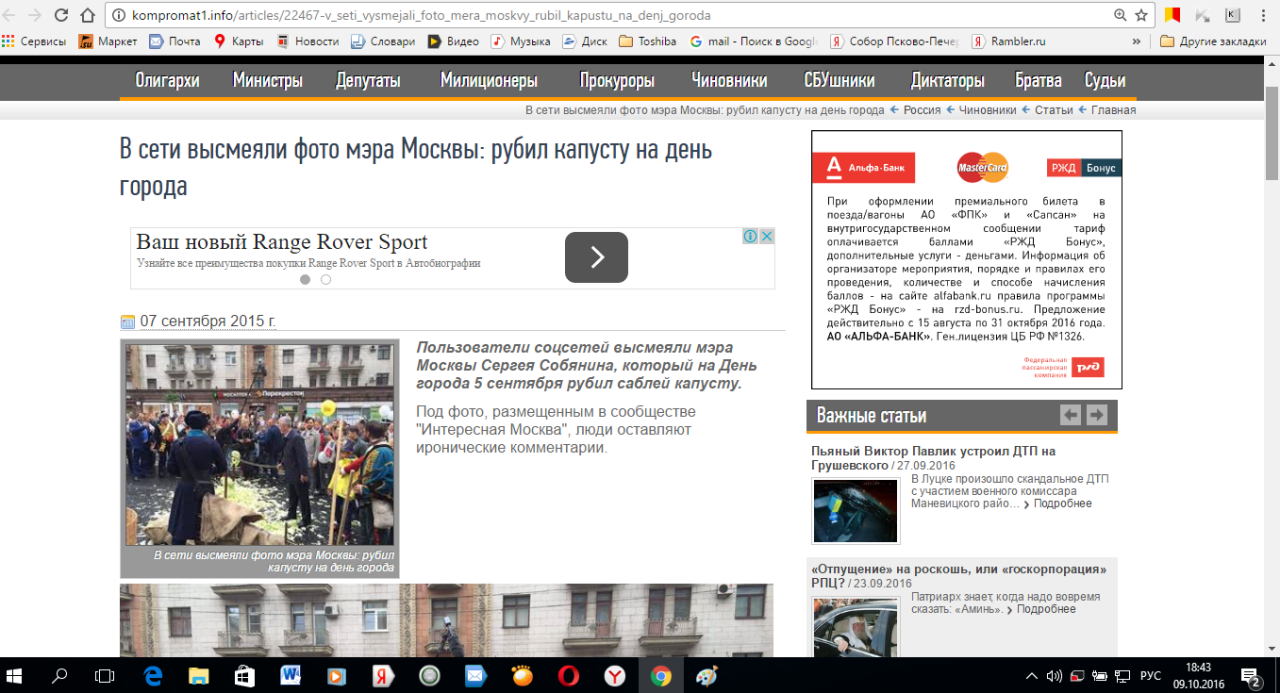Click the calendar icon beside the article date
The image size is (1280, 693).
(128, 322)
